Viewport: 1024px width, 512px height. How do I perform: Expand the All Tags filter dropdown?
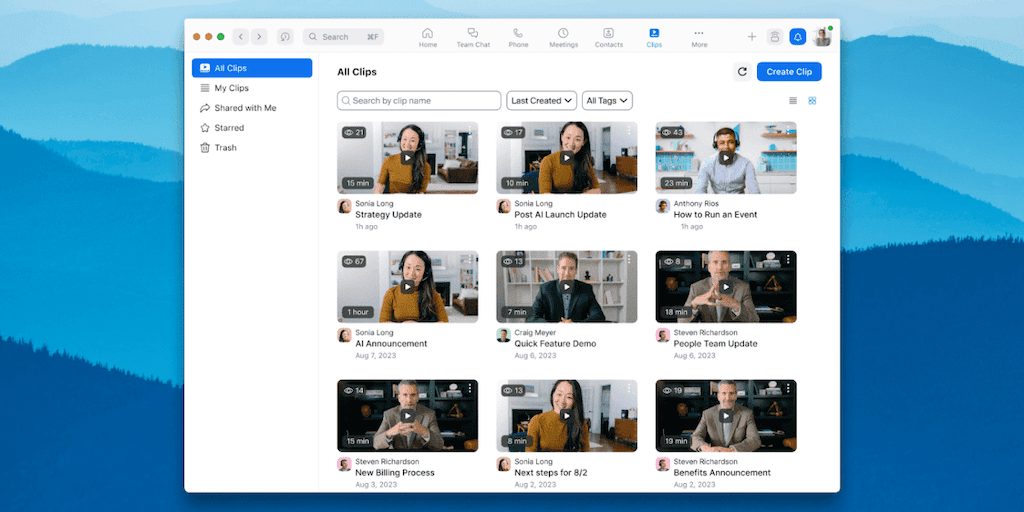pyautogui.click(x=607, y=101)
